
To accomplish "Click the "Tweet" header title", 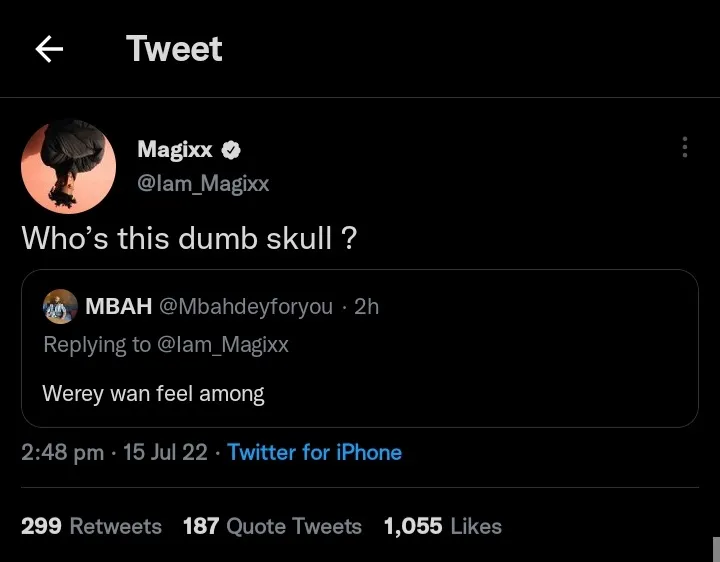I will 174,49.
